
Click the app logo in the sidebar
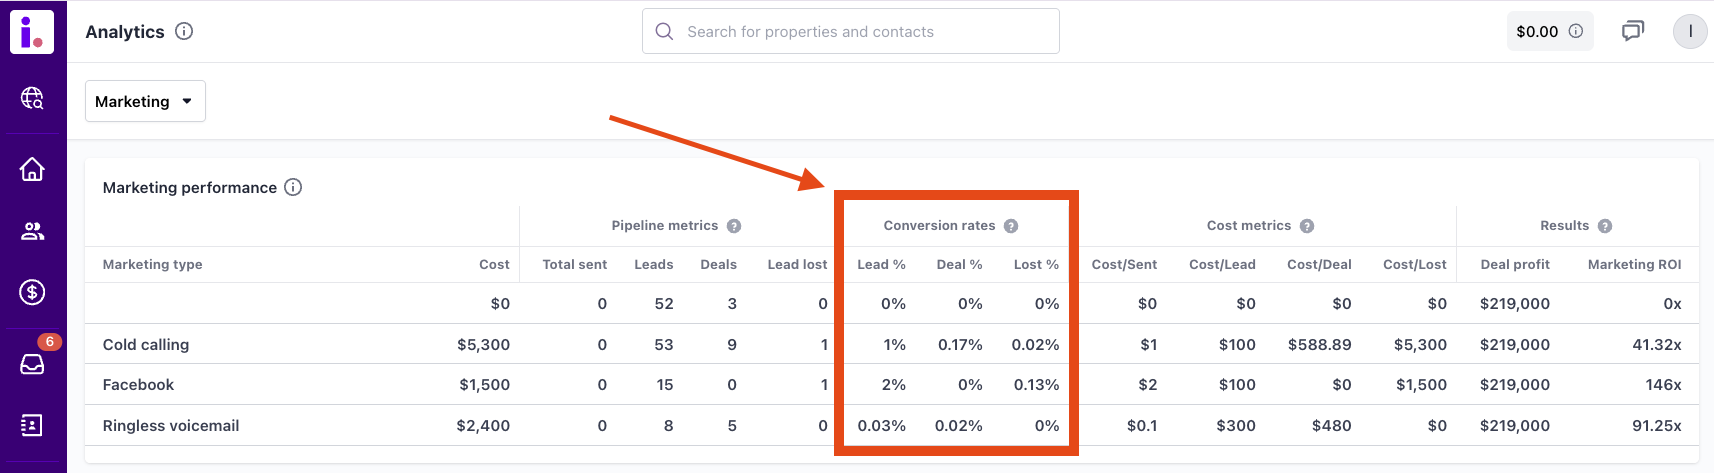click(32, 32)
